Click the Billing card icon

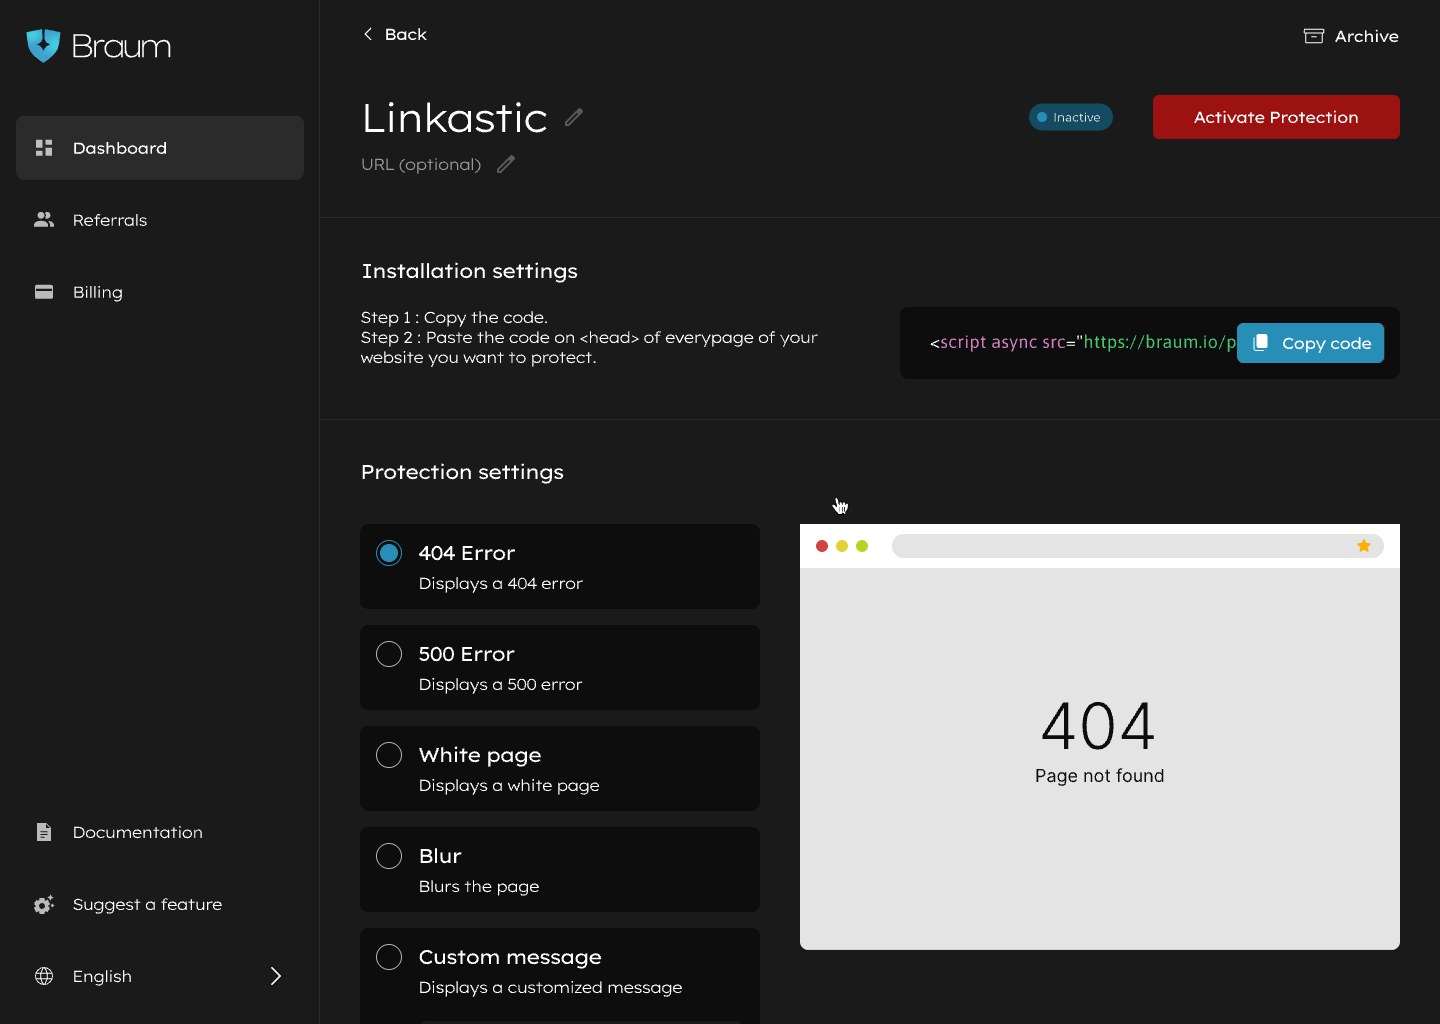(x=44, y=292)
